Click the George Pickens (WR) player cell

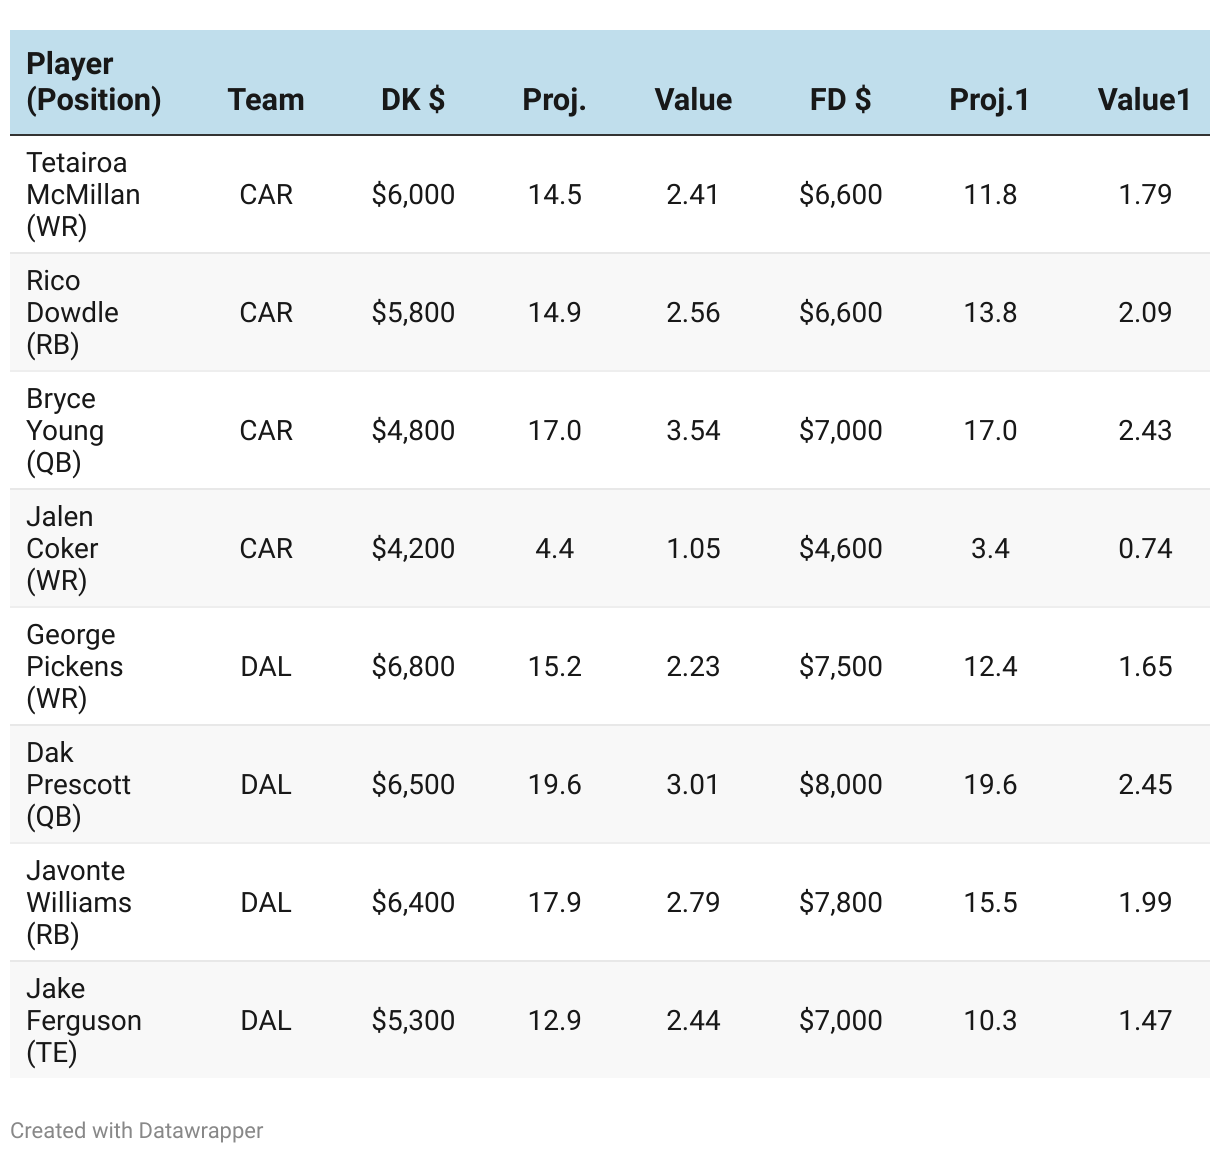click(74, 666)
